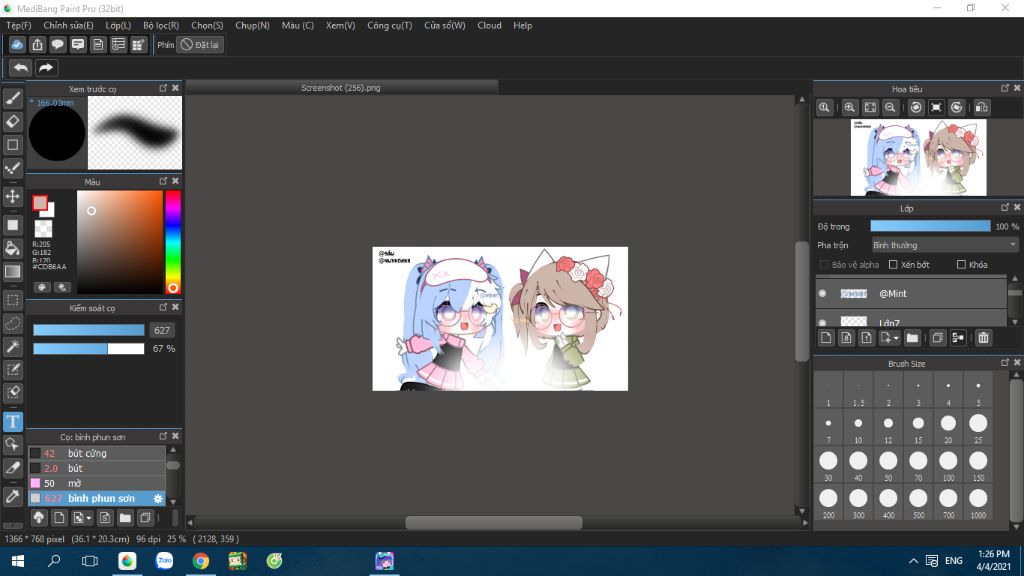Open the Tệp(F) menu

pyautogui.click(x=18, y=25)
